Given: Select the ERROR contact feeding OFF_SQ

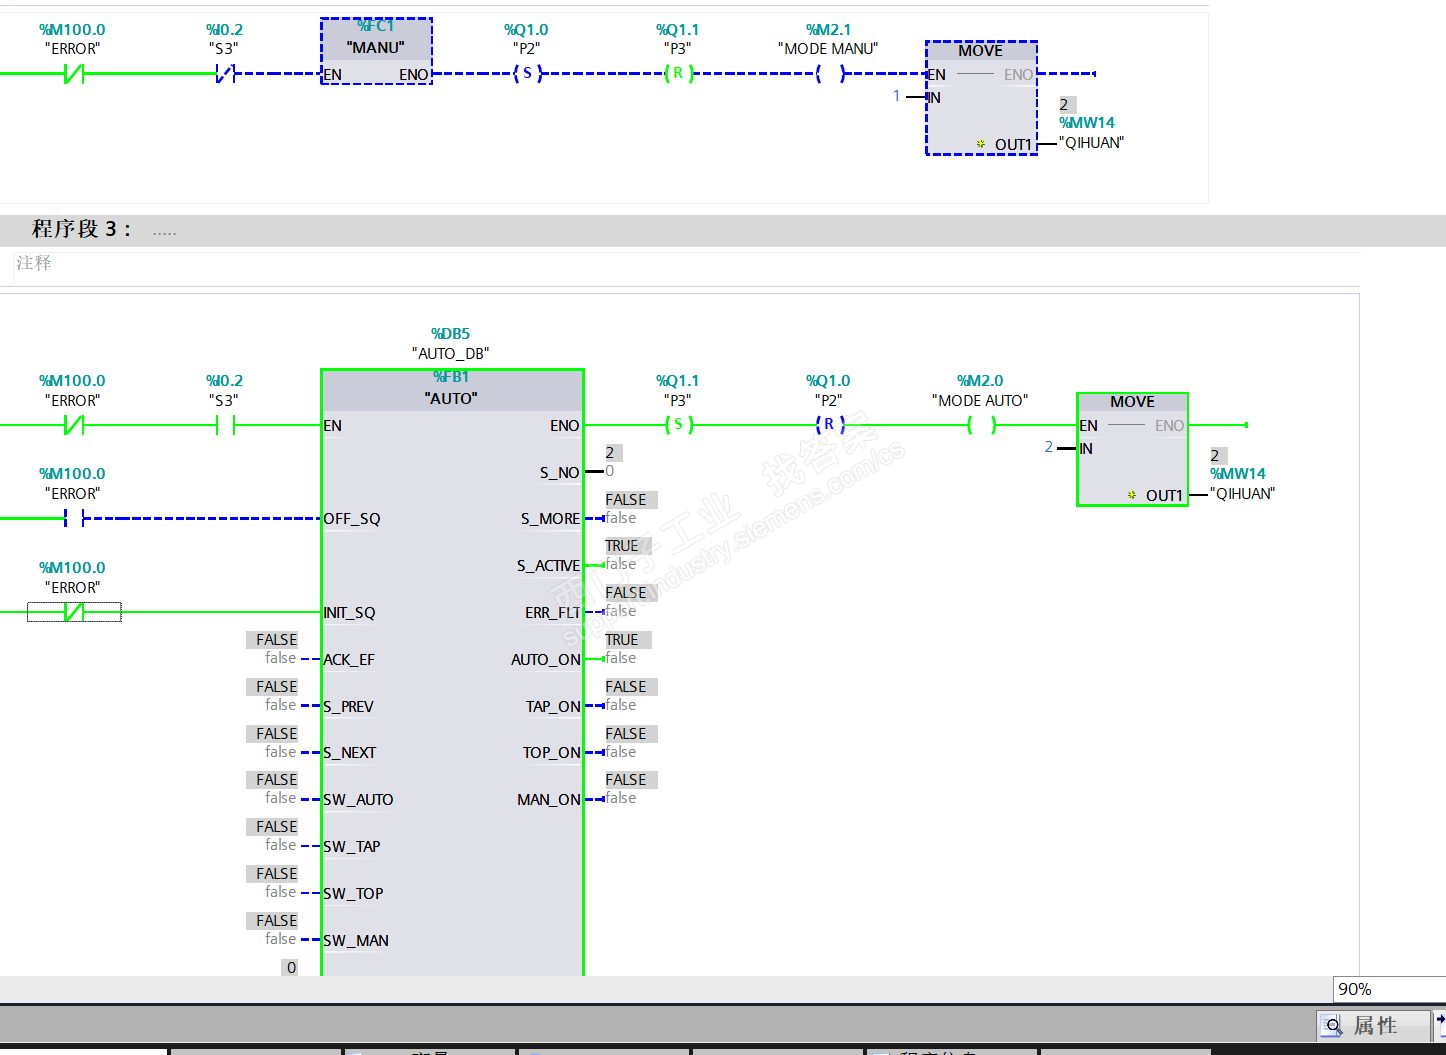Looking at the screenshot, I should [x=74, y=518].
